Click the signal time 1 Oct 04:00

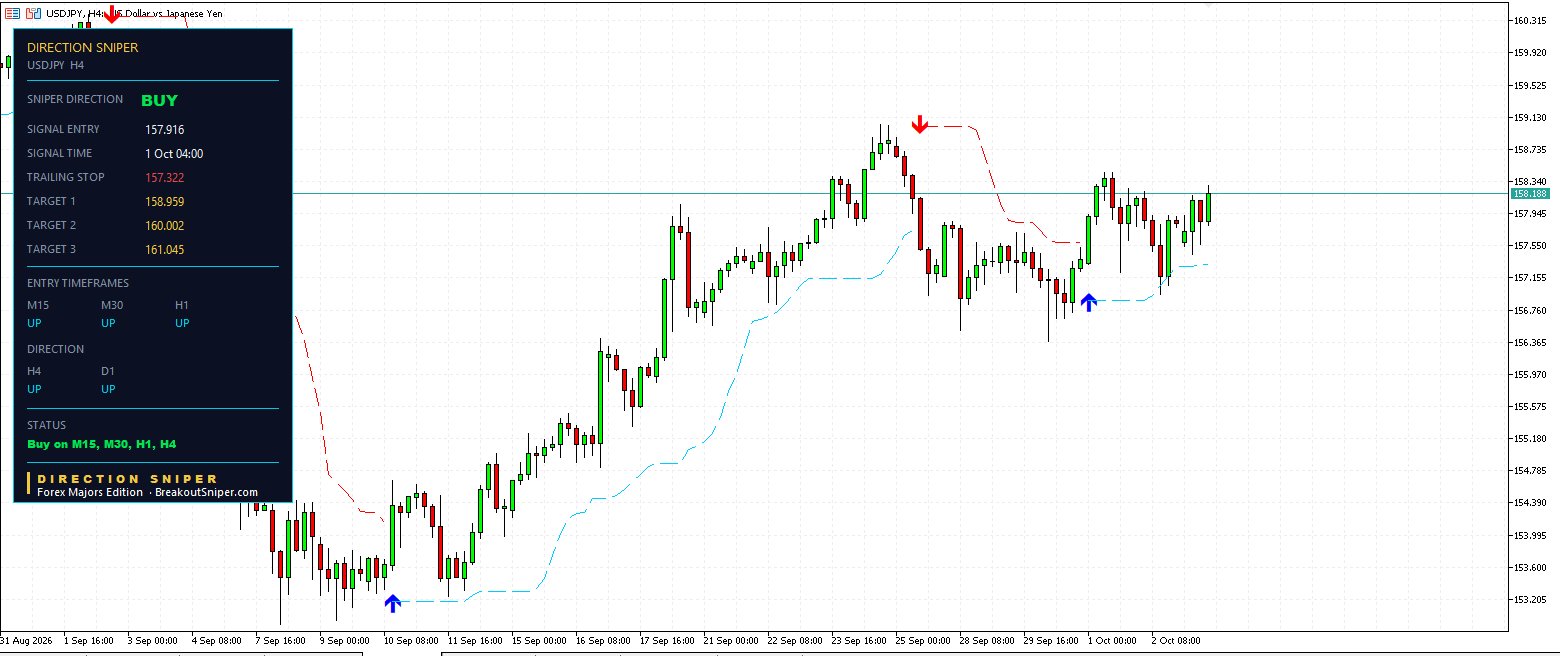click(174, 154)
